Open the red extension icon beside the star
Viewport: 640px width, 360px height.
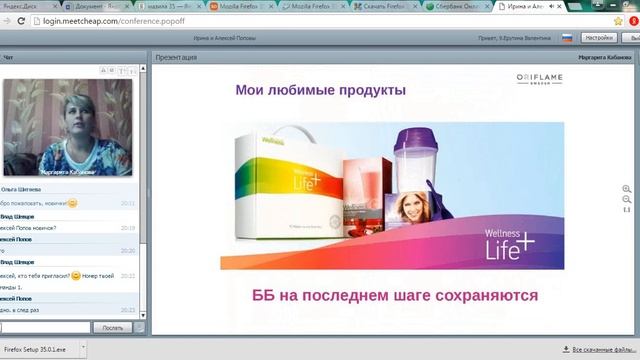coord(634,21)
